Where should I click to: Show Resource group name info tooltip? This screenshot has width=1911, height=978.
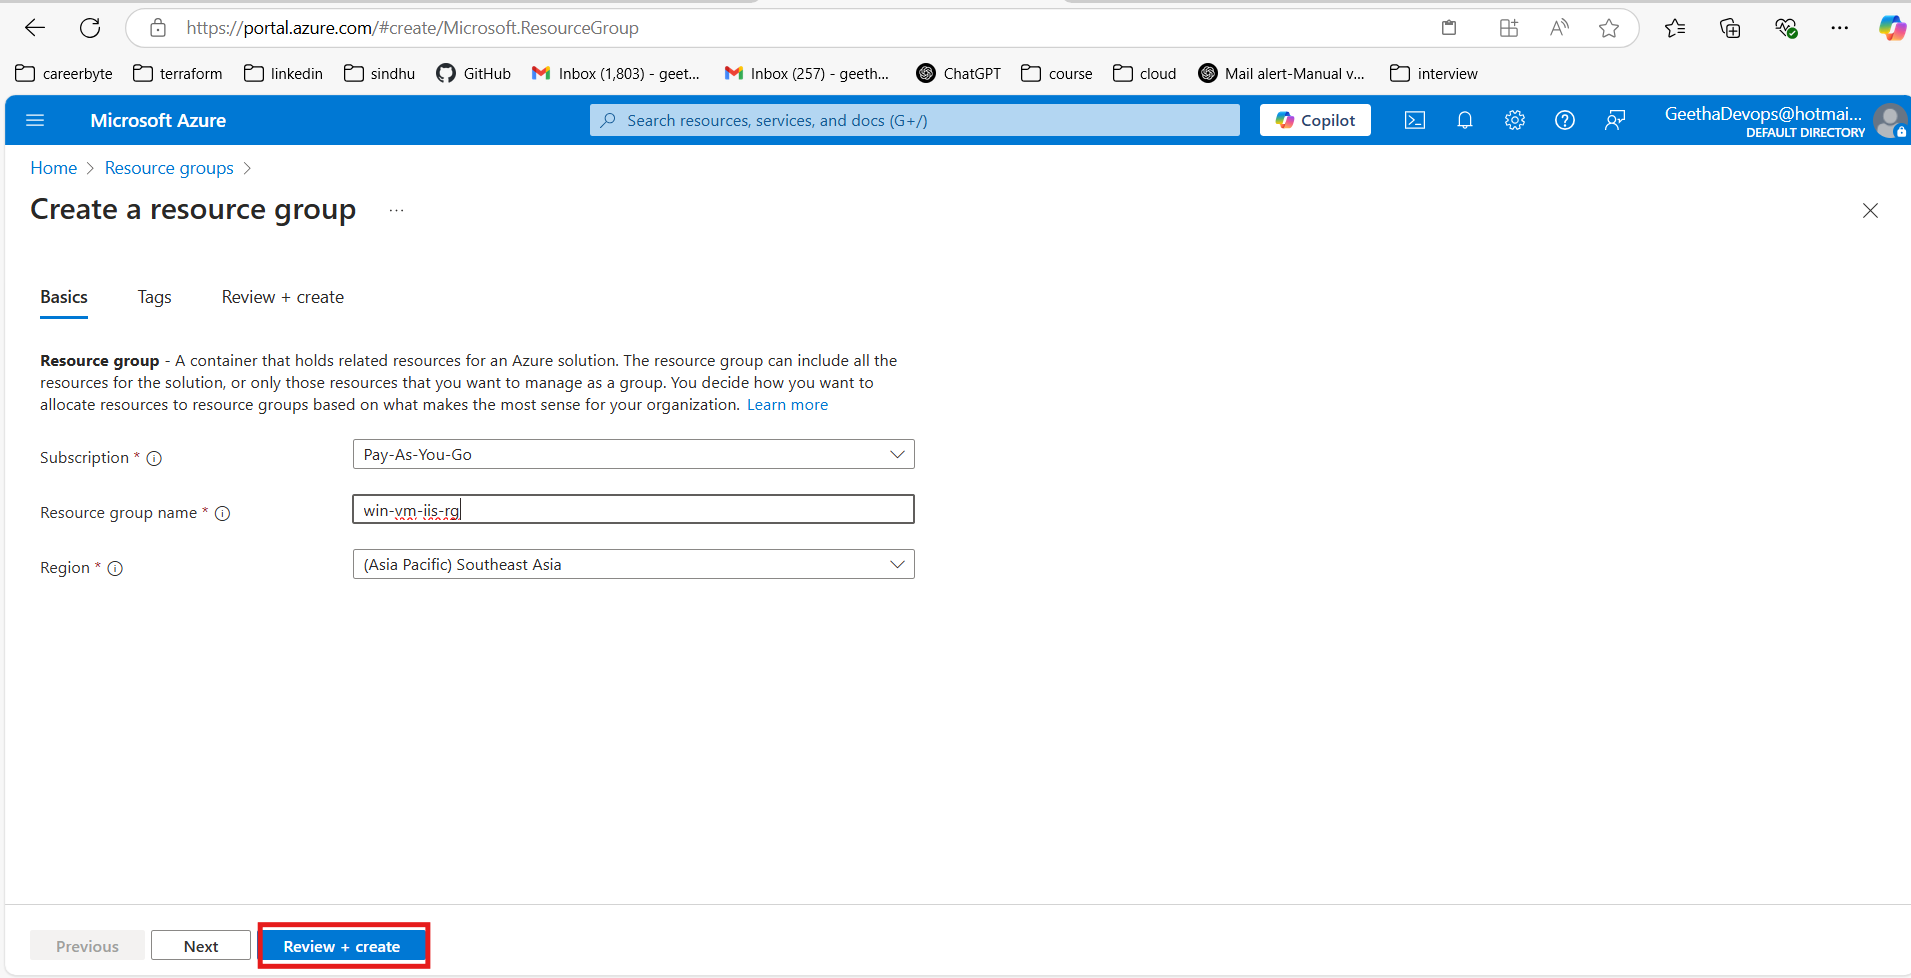point(222,513)
